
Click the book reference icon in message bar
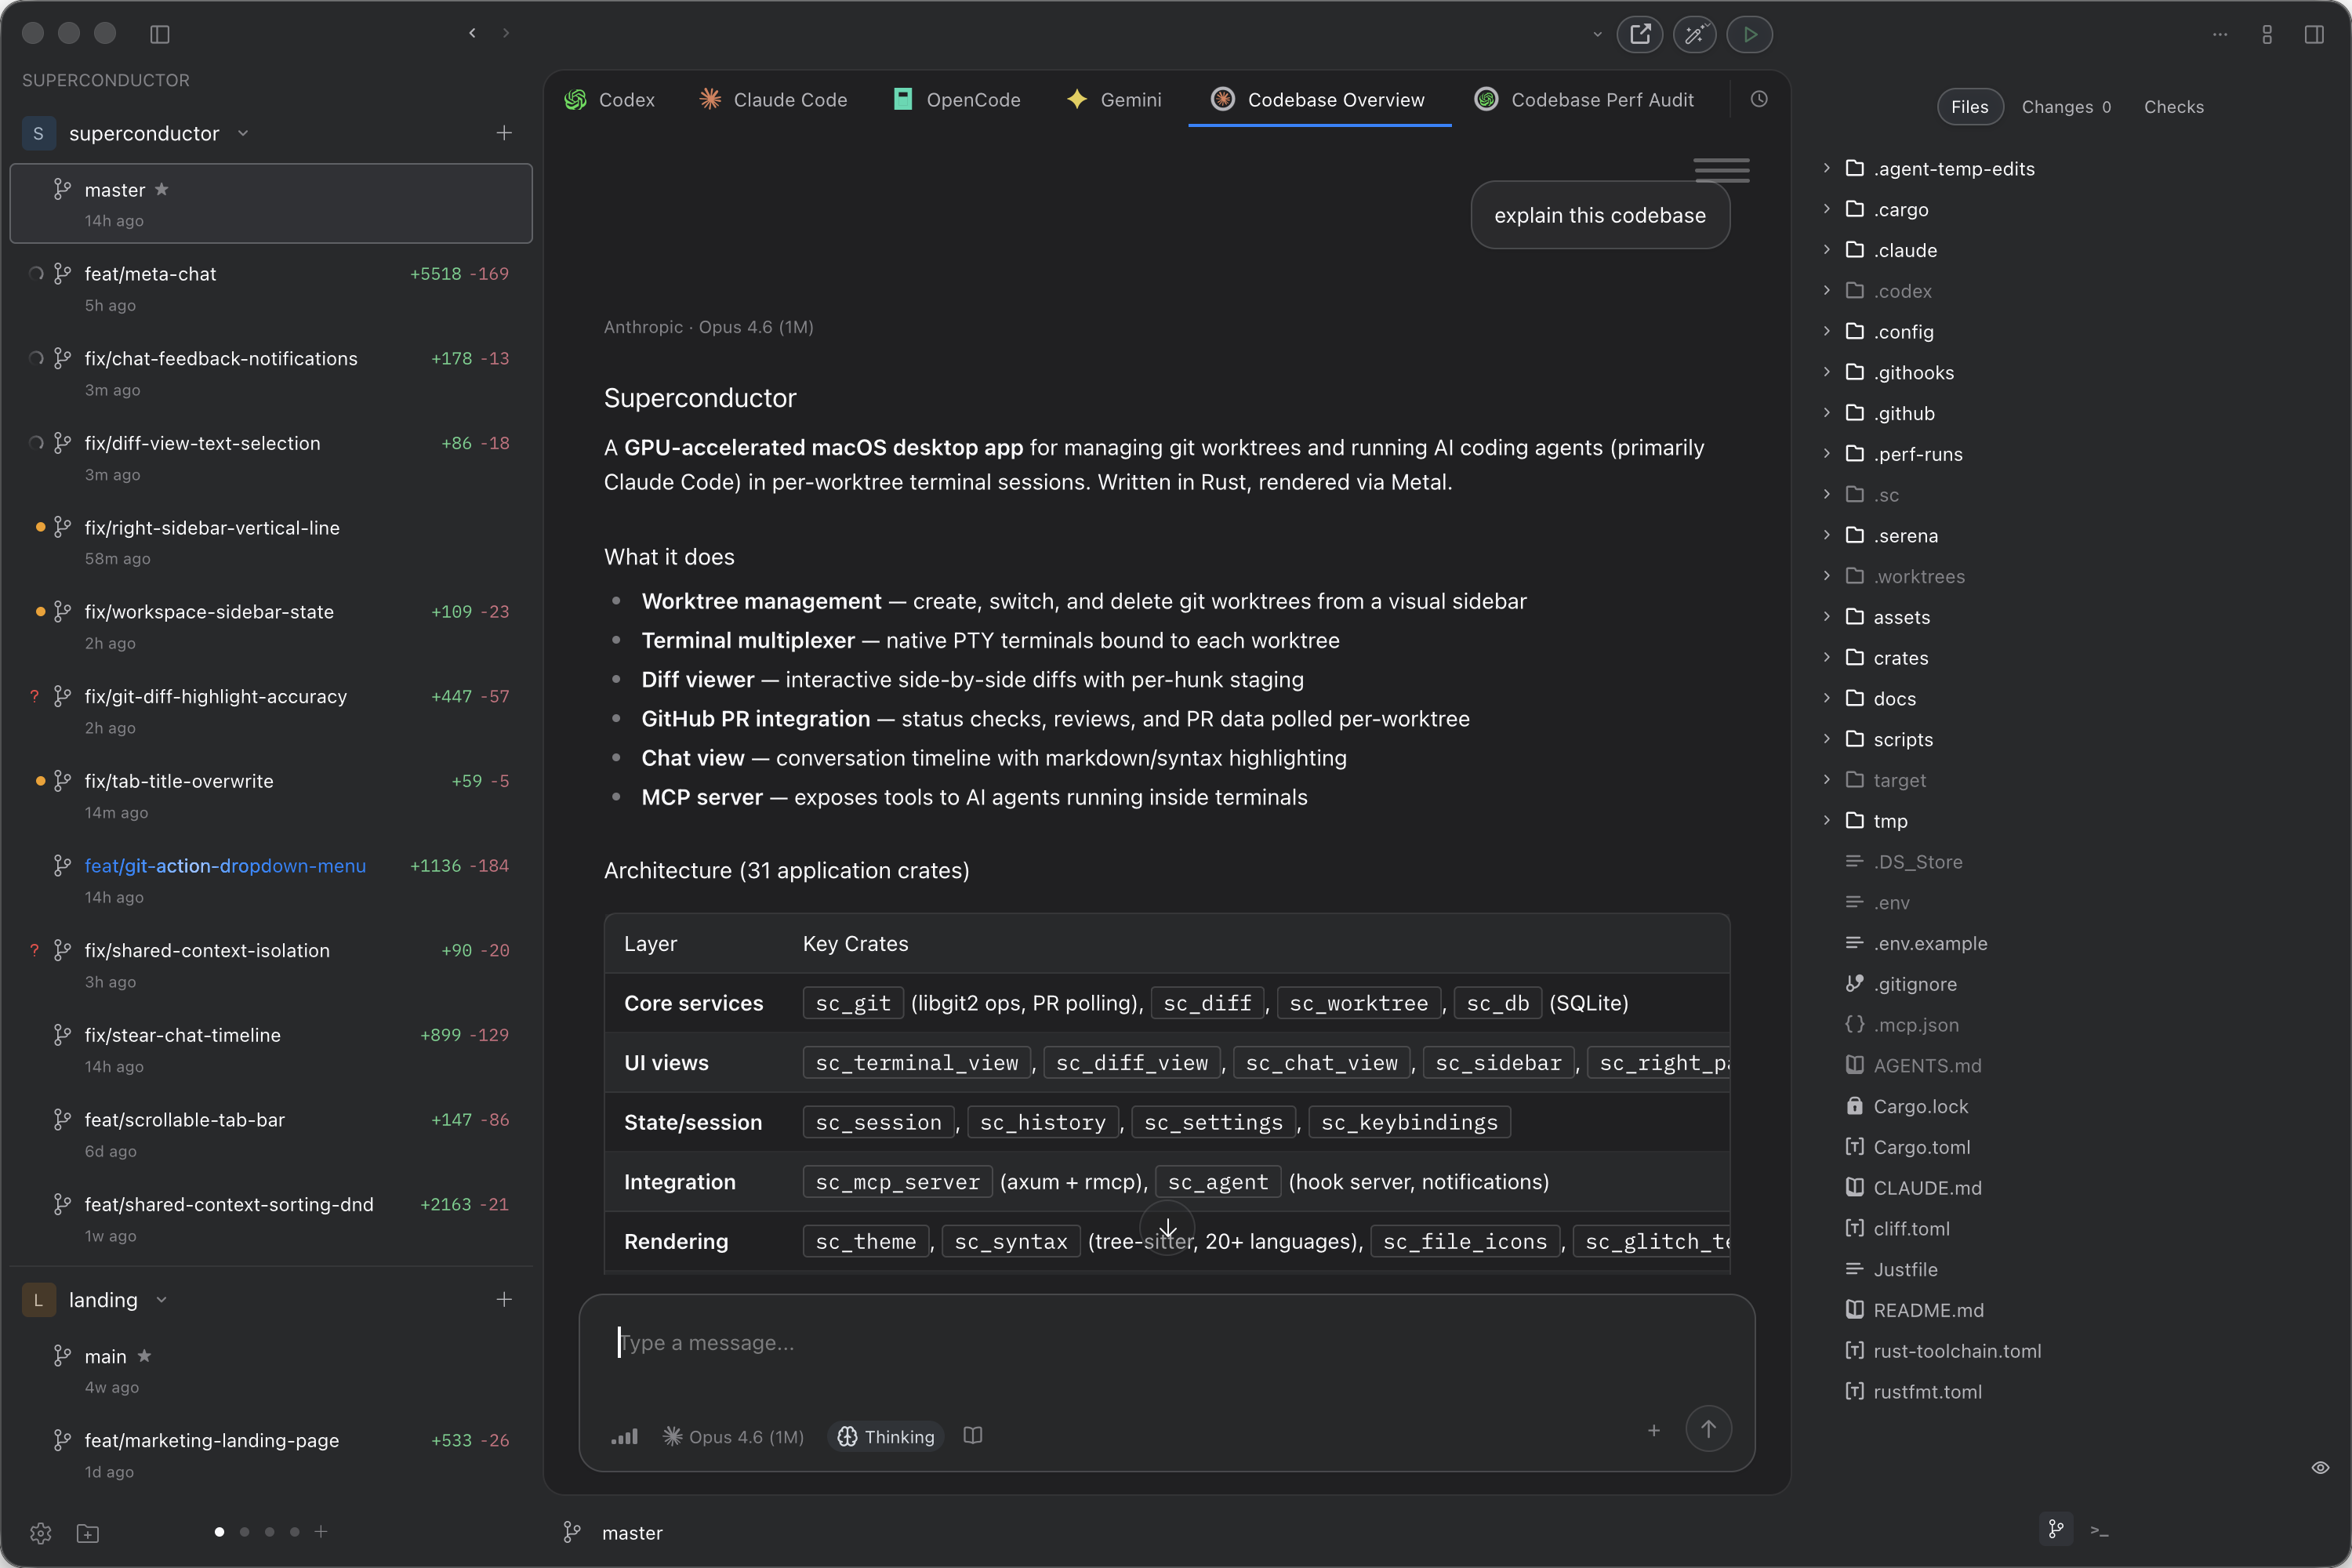click(x=972, y=1436)
